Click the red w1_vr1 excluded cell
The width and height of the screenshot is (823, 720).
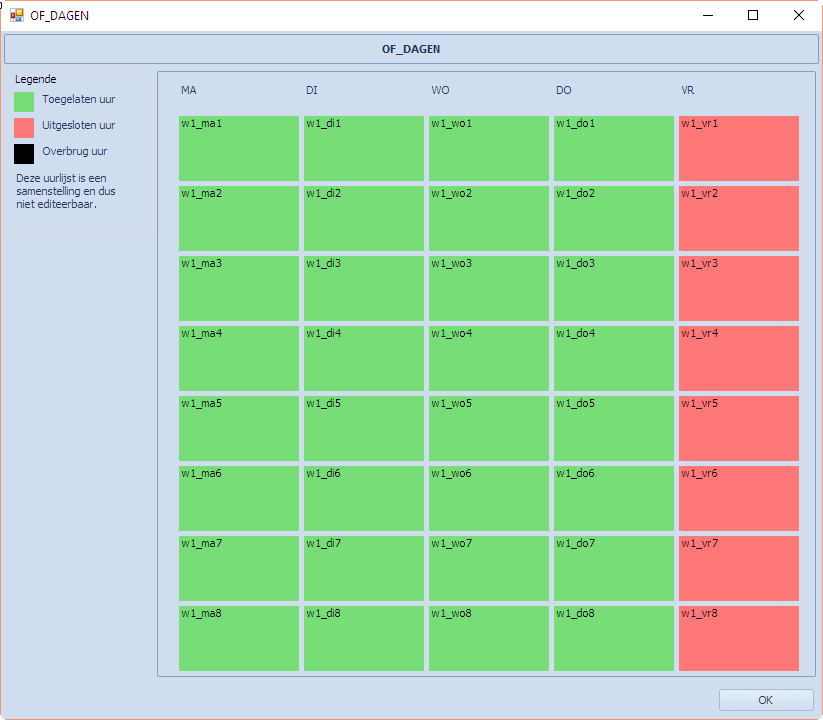coord(738,149)
